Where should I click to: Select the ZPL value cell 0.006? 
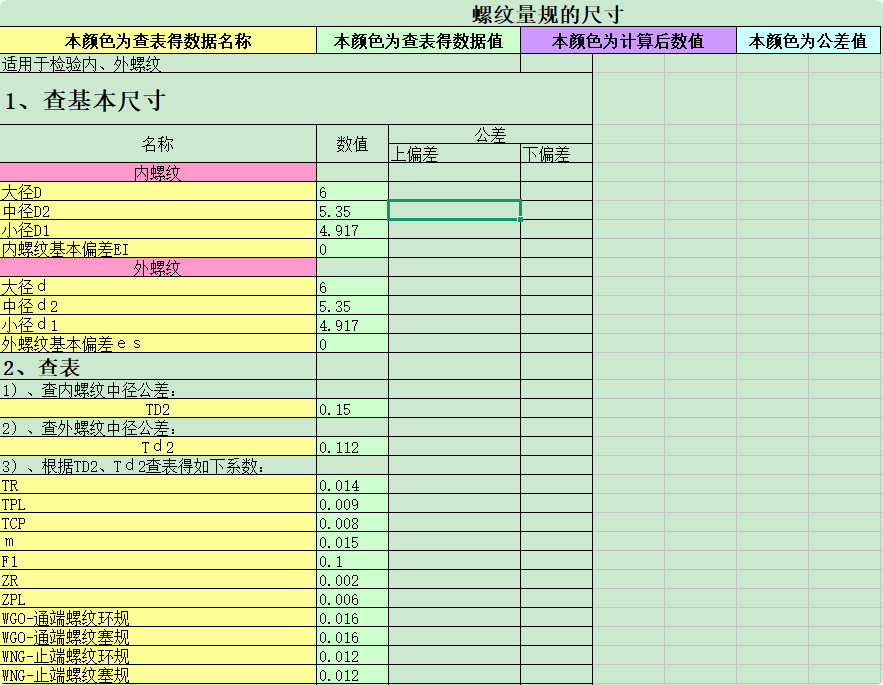(352, 599)
